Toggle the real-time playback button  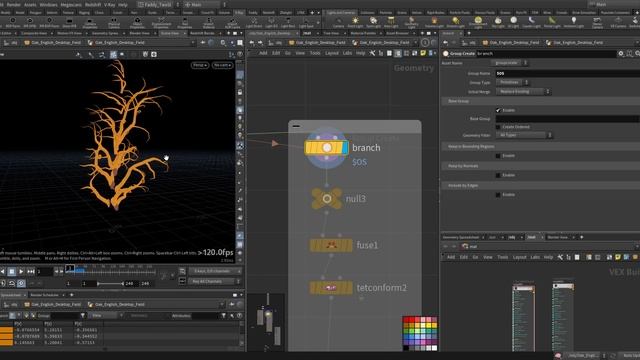tap(21, 283)
